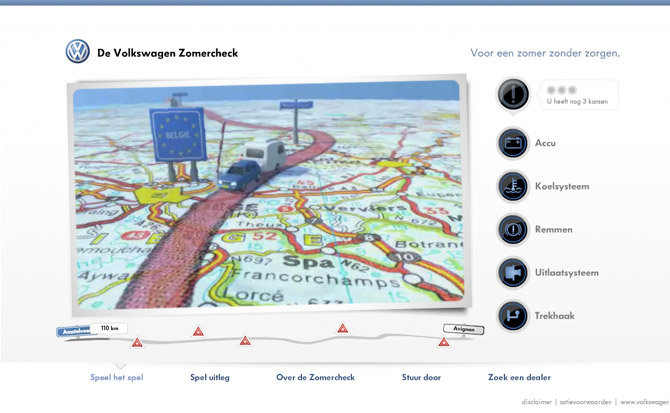Select the Uitlaatsysteem exhaust icon
The height and width of the screenshot is (413, 670).
pos(513,272)
